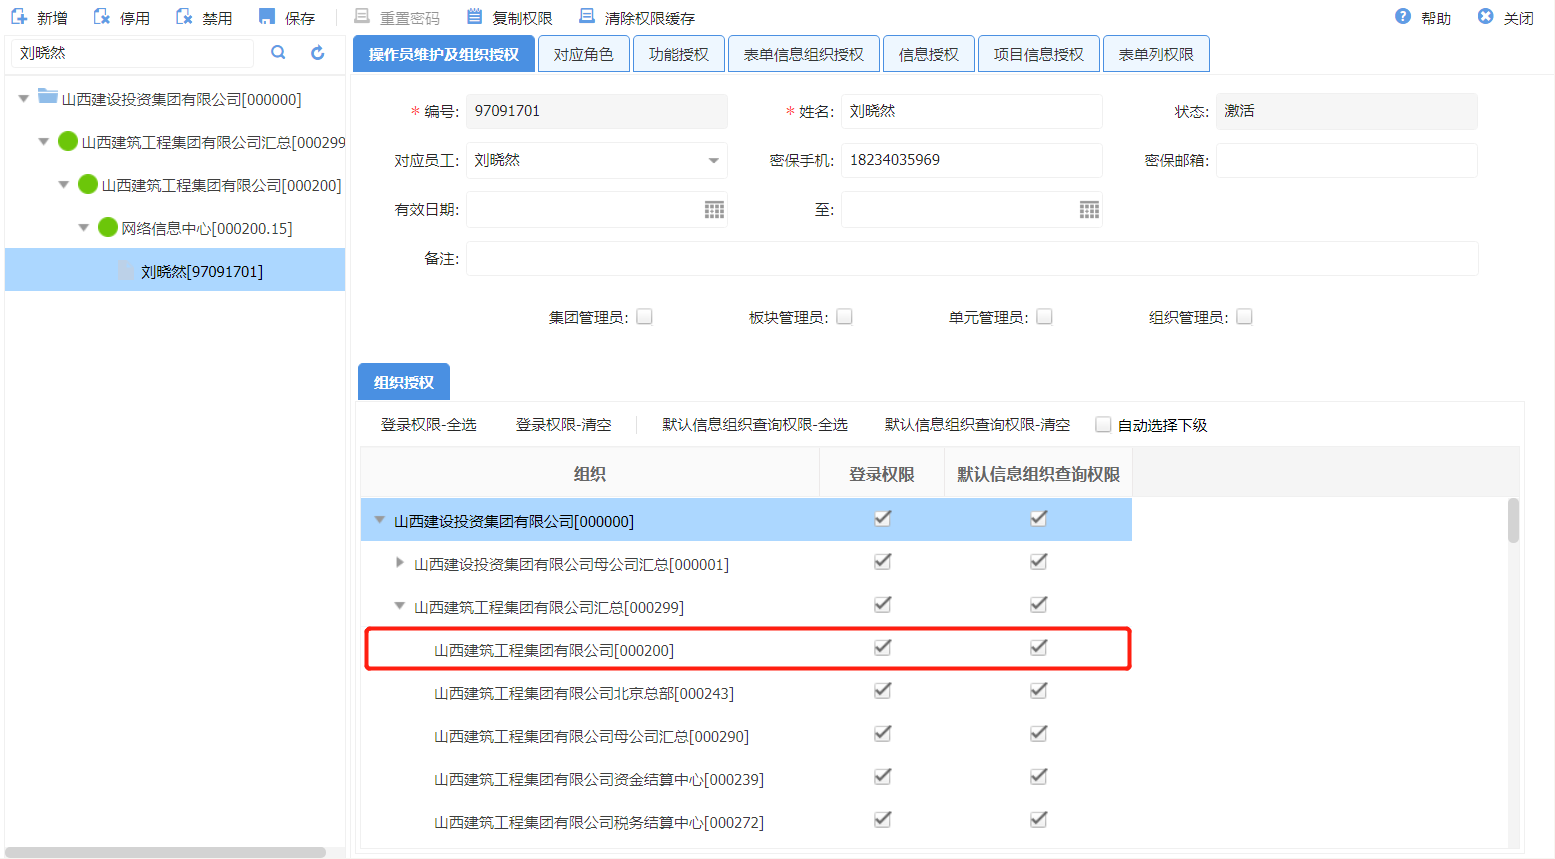Click the 复制权限 icon

(475, 17)
